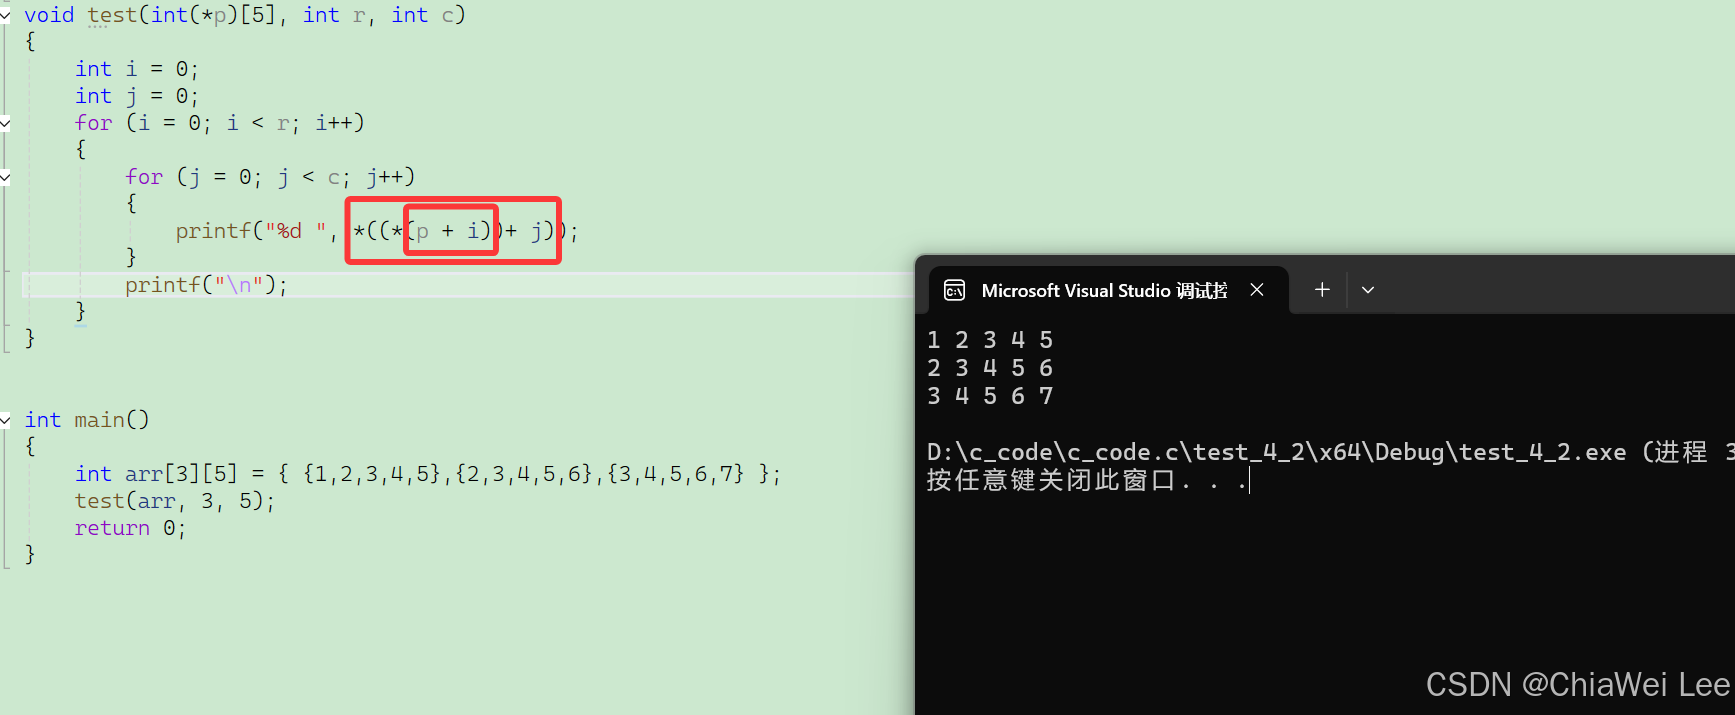The image size is (1735, 715).
Task: Click the test function name in its signature
Action: tap(112, 15)
